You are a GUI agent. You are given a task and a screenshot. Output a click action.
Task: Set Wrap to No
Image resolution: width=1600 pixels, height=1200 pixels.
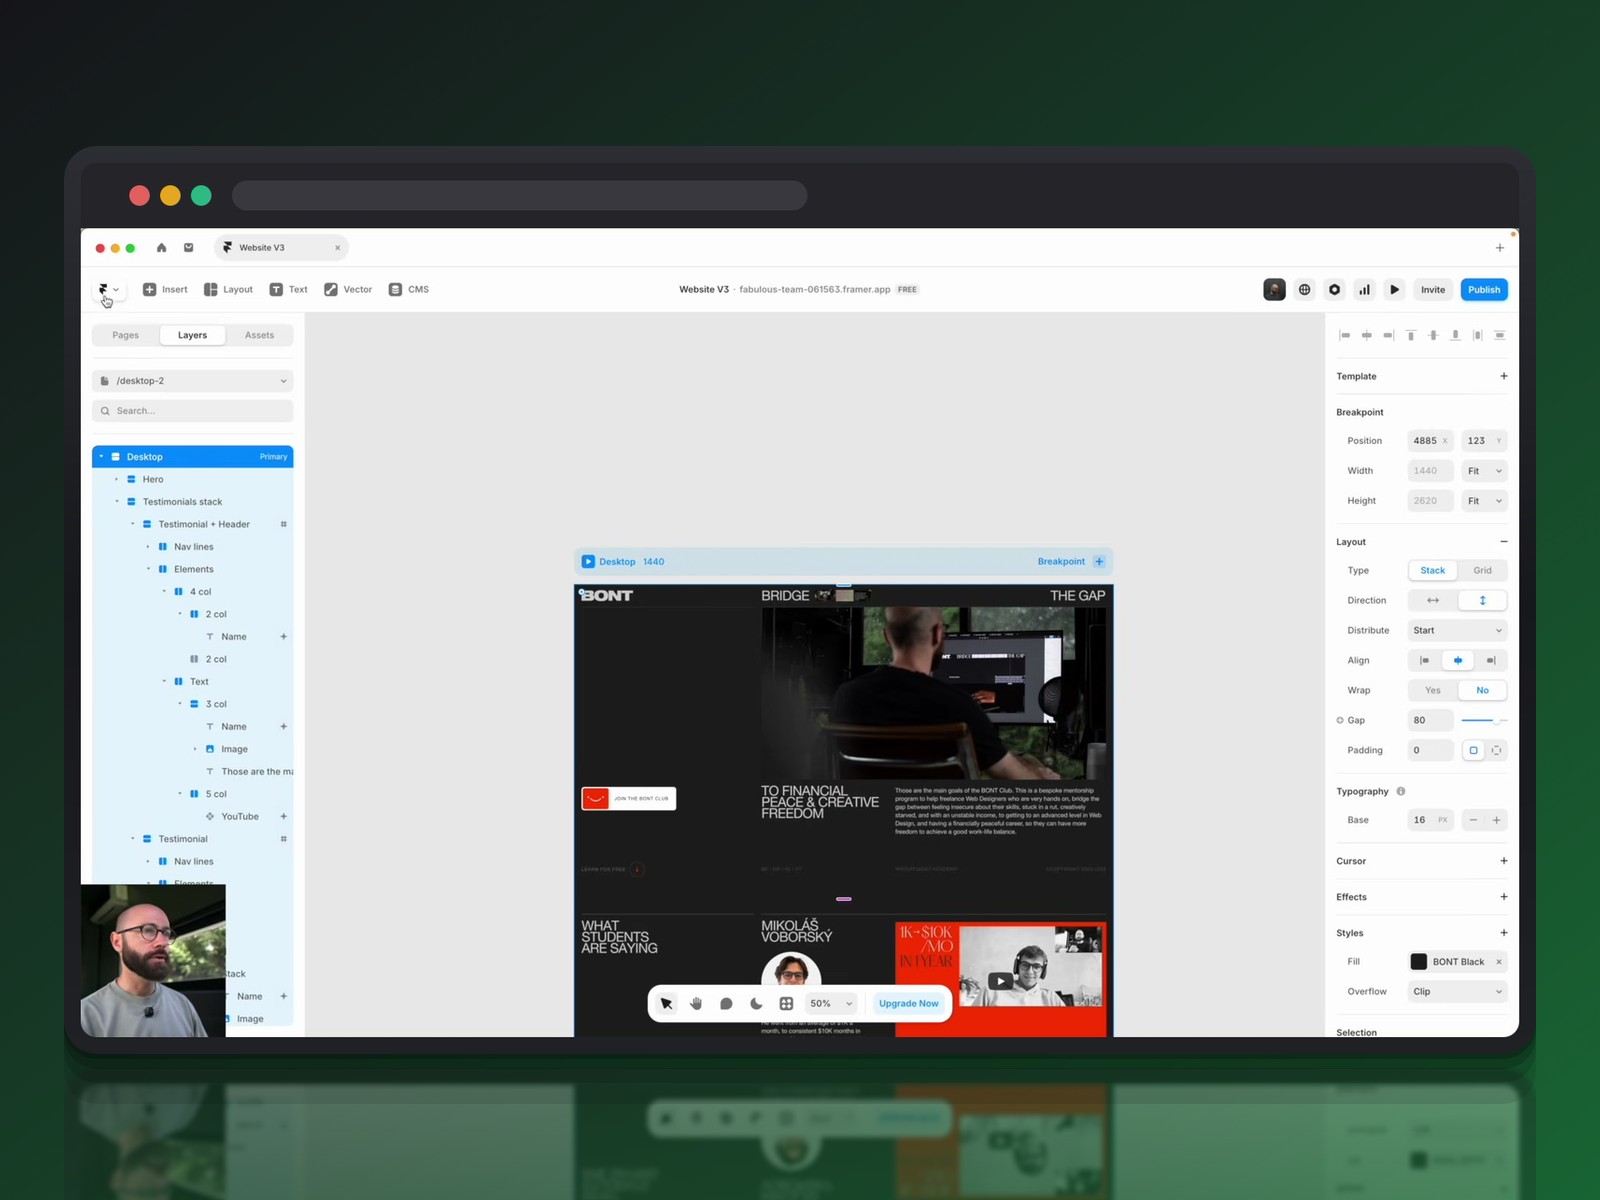pyautogui.click(x=1482, y=691)
